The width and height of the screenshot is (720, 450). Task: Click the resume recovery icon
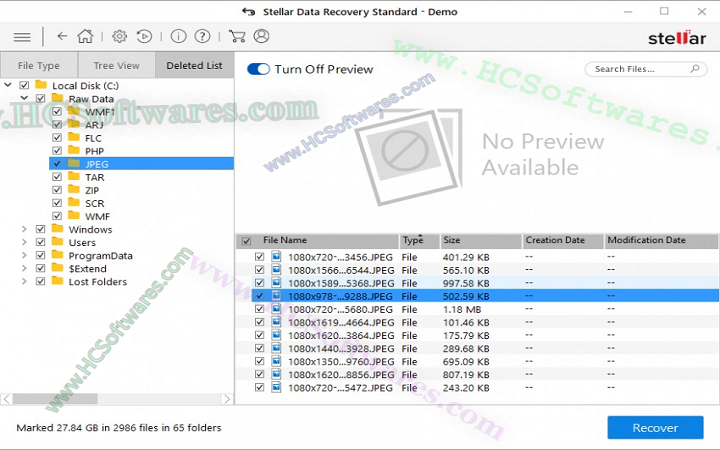[x=145, y=36]
